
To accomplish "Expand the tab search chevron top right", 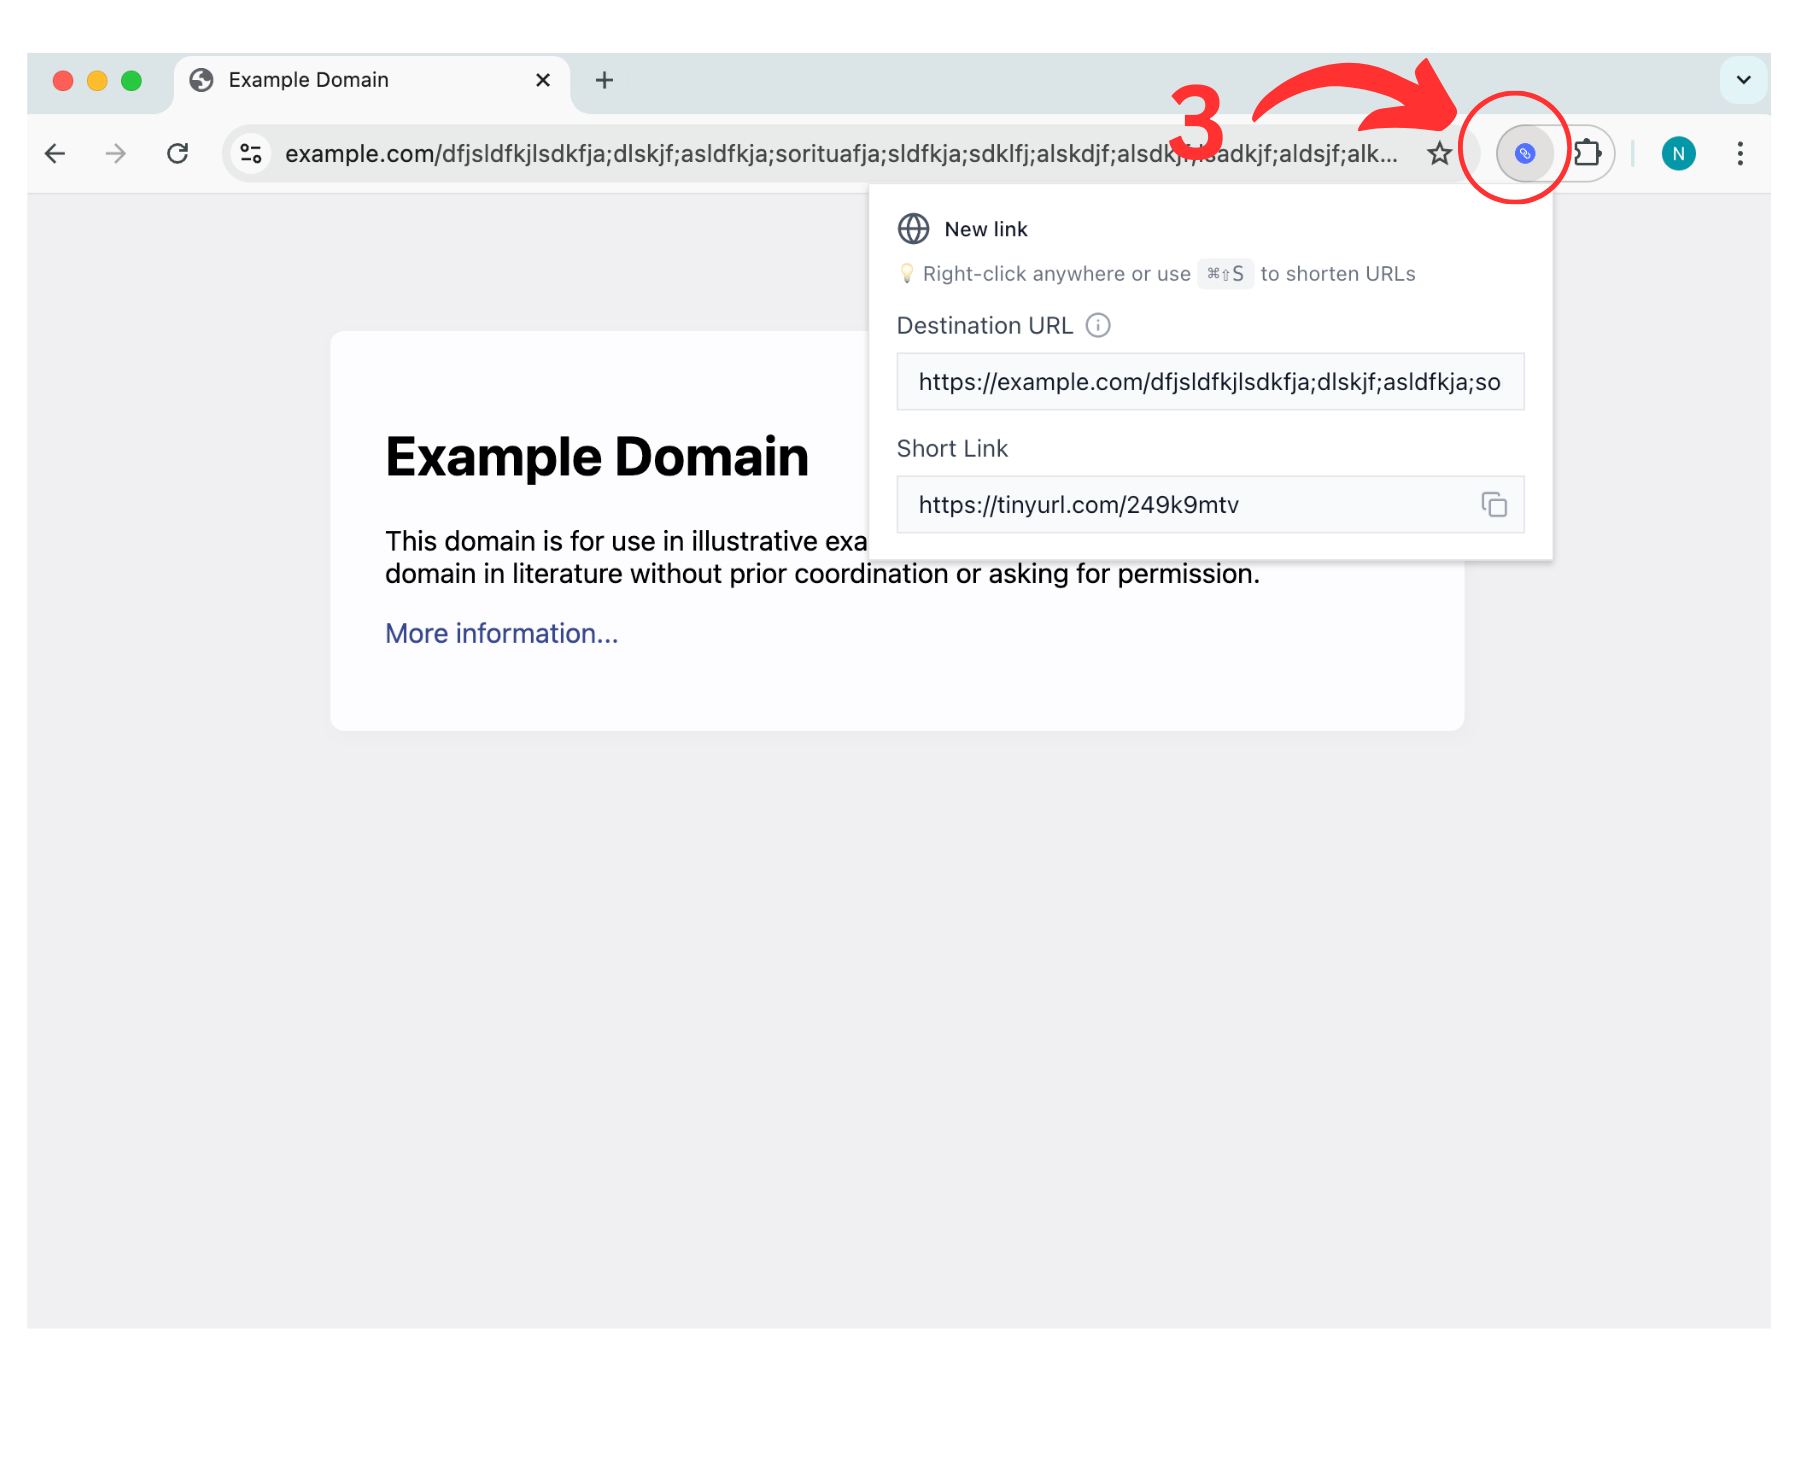I will 1743,80.
